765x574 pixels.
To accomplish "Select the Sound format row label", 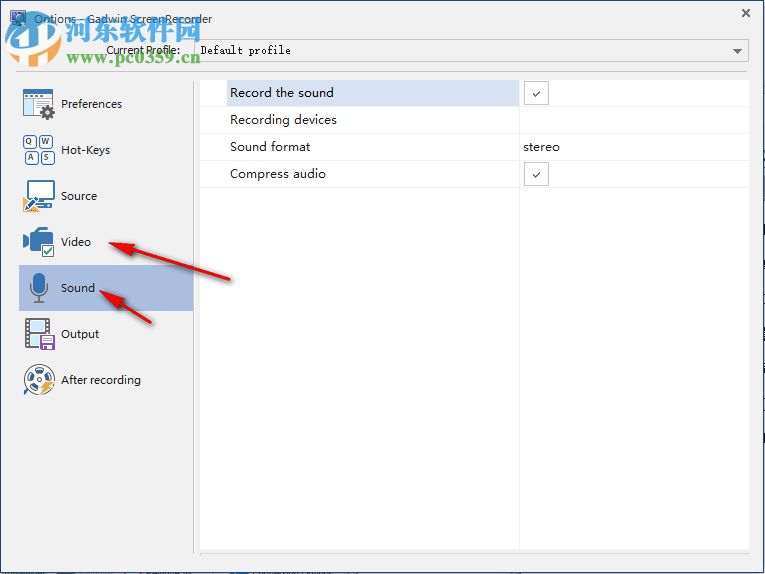I will tap(270, 146).
